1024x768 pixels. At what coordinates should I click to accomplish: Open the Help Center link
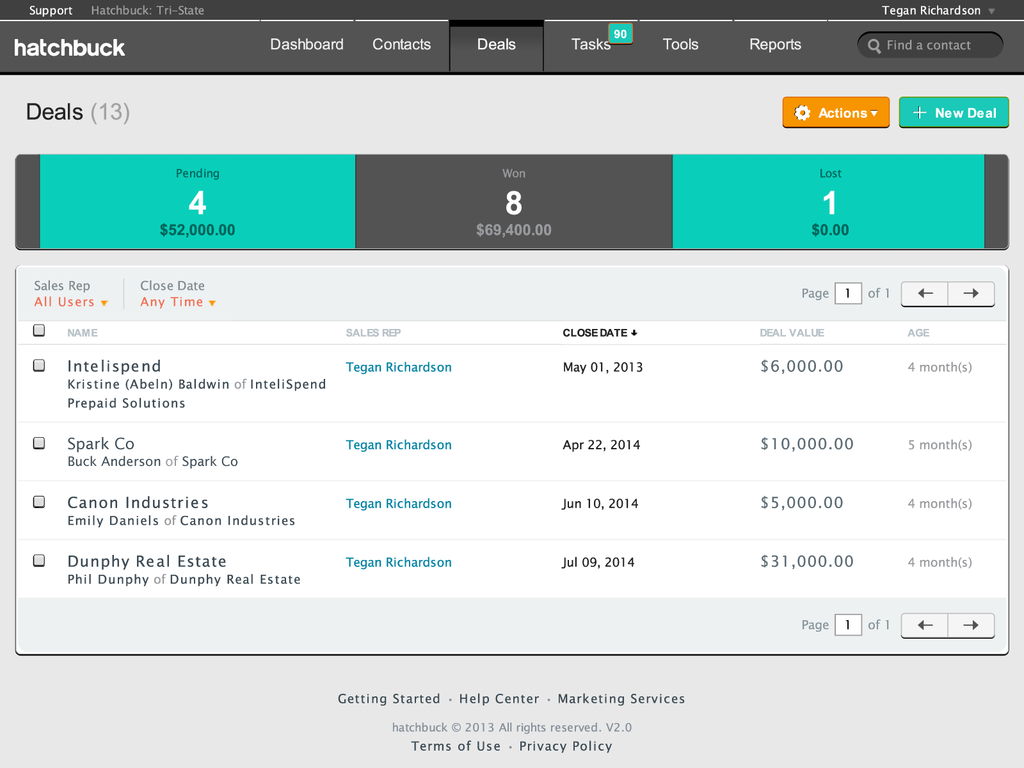pyautogui.click(x=499, y=699)
